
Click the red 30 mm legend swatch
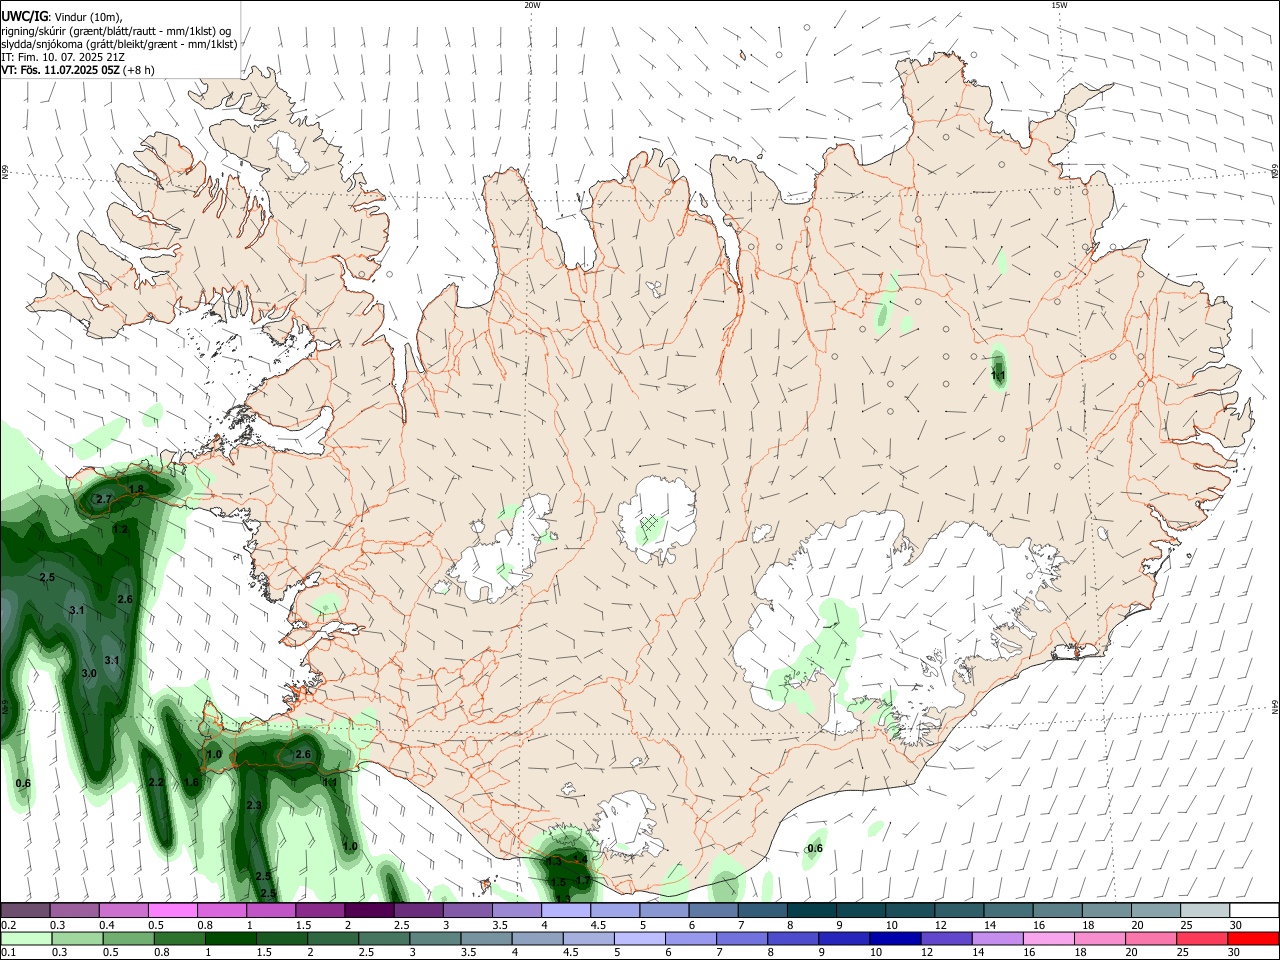pyautogui.click(x=1254, y=938)
